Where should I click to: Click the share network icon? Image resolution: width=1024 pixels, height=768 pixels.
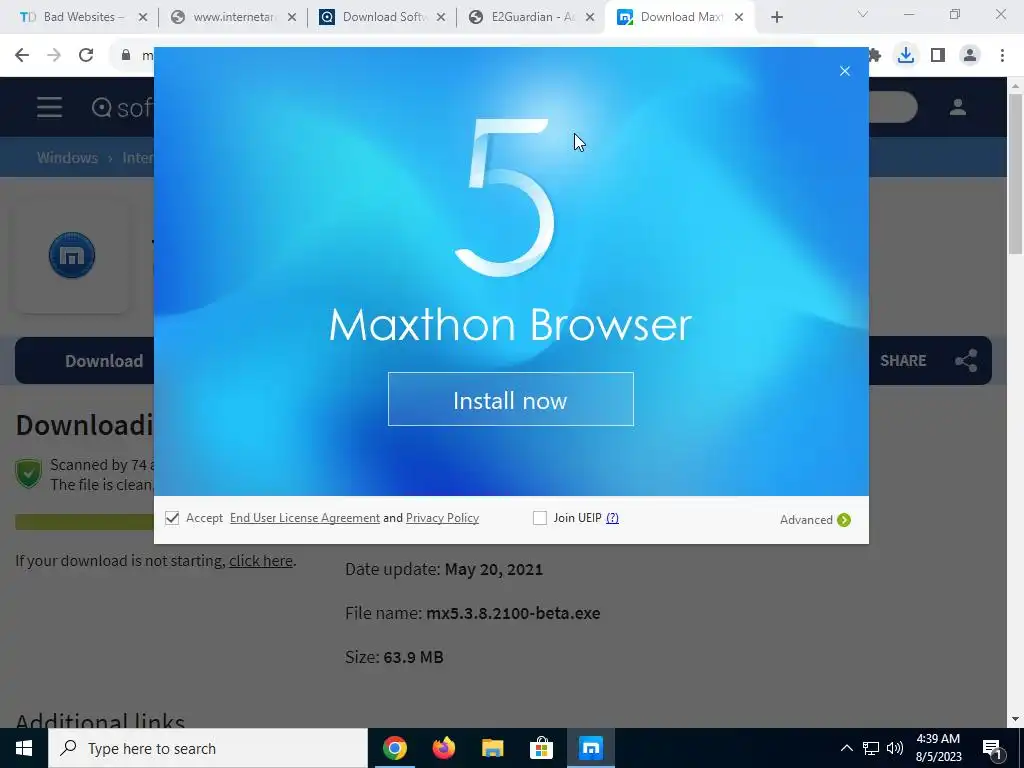click(x=966, y=360)
